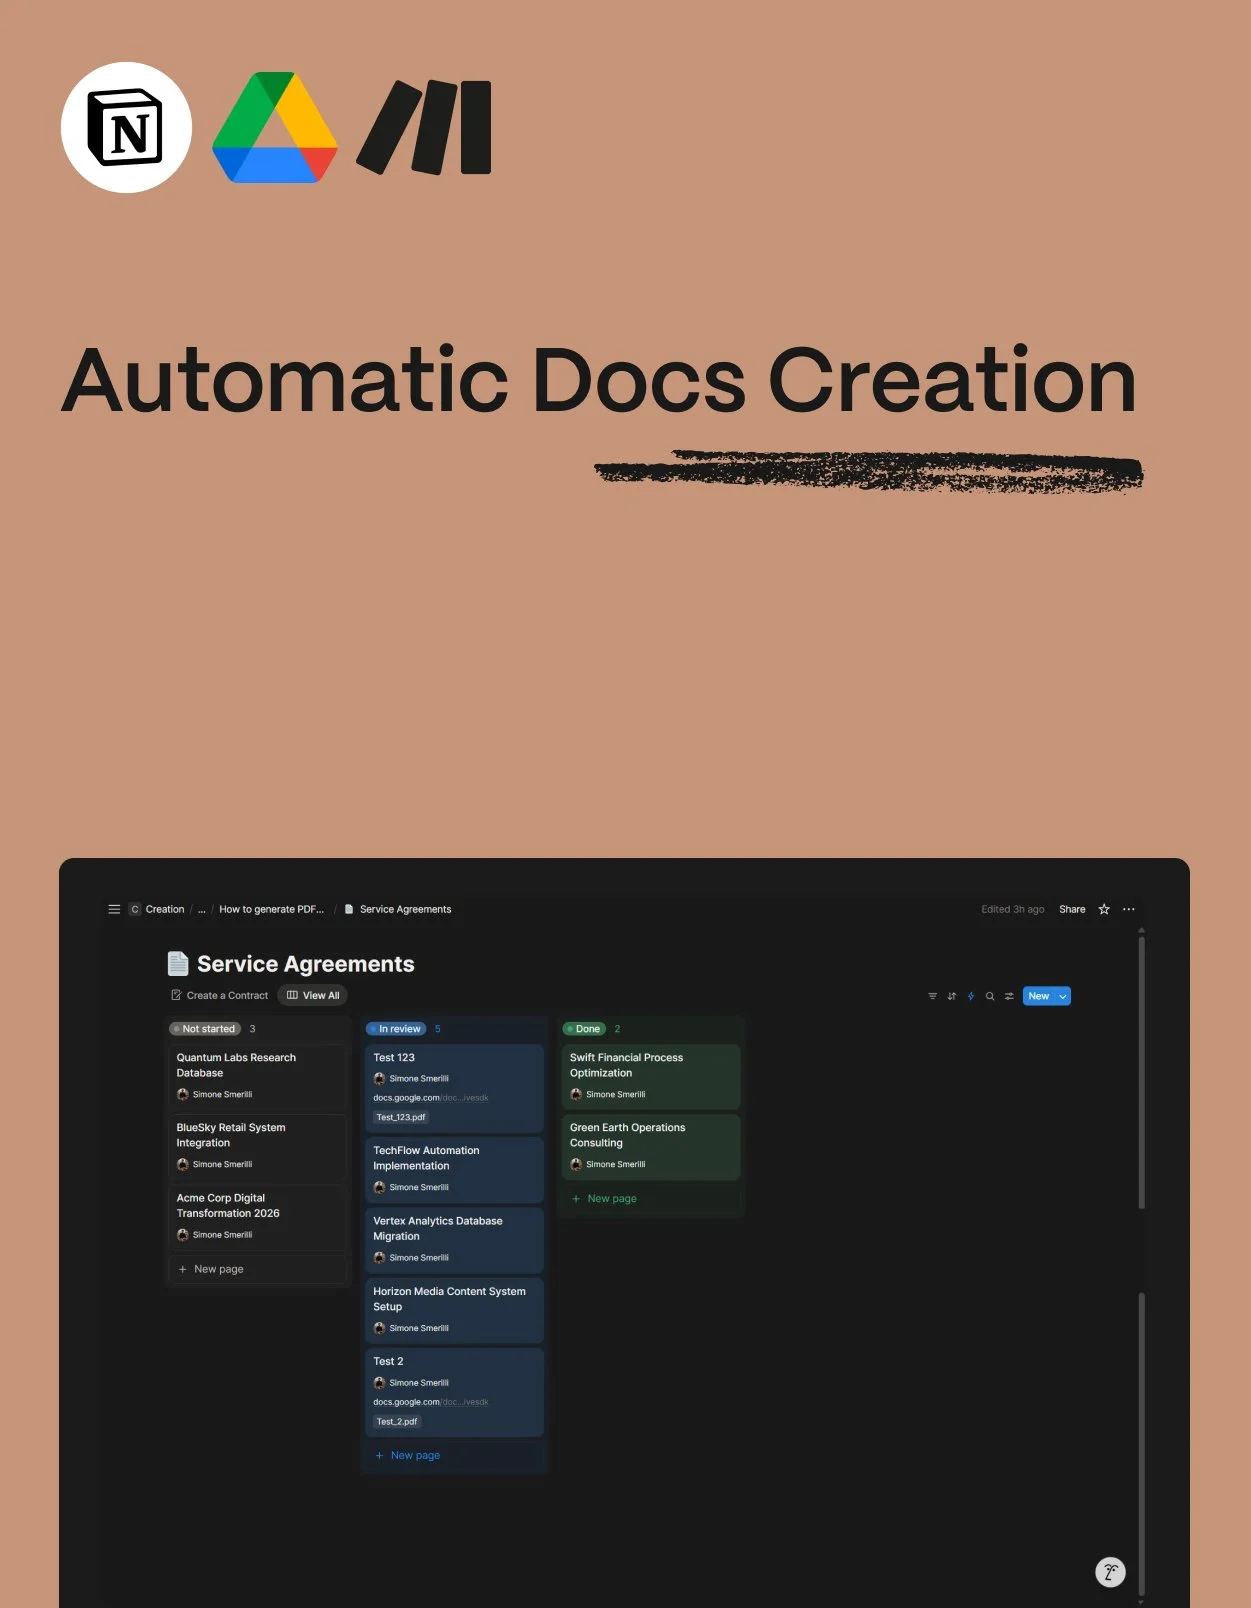Add New page under Done
1251x1608 pixels.
coord(651,1198)
